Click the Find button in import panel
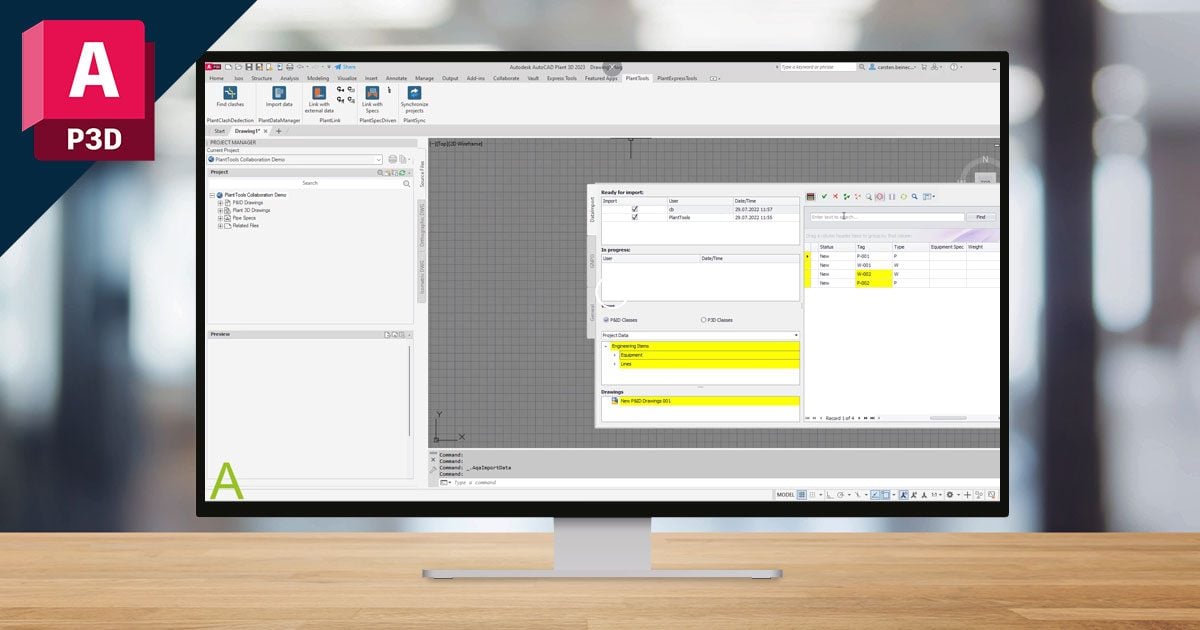The image size is (1200, 630). click(980, 217)
